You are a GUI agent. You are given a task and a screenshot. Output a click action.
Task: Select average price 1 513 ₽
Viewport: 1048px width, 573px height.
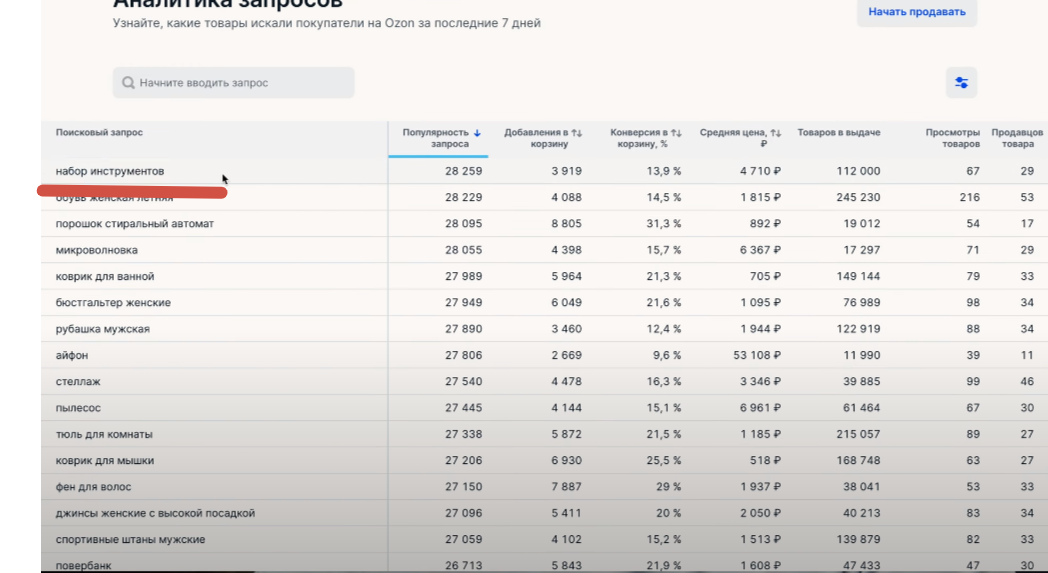coord(760,540)
